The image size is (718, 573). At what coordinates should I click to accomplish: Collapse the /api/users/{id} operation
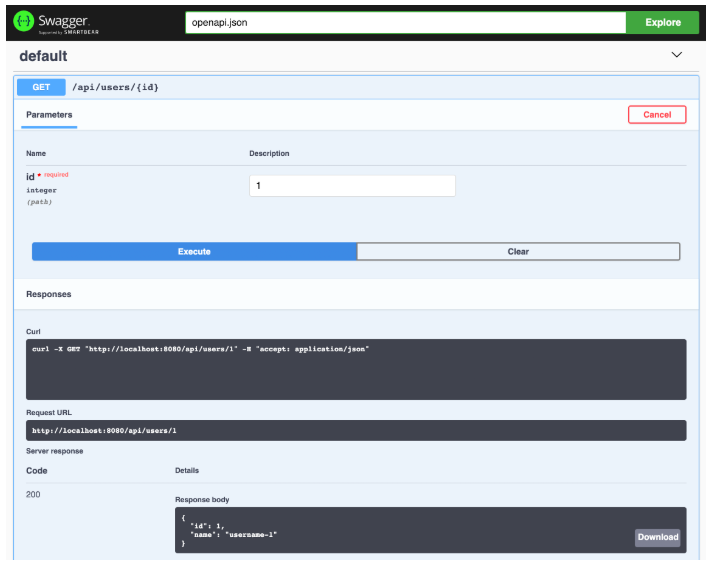[115, 87]
